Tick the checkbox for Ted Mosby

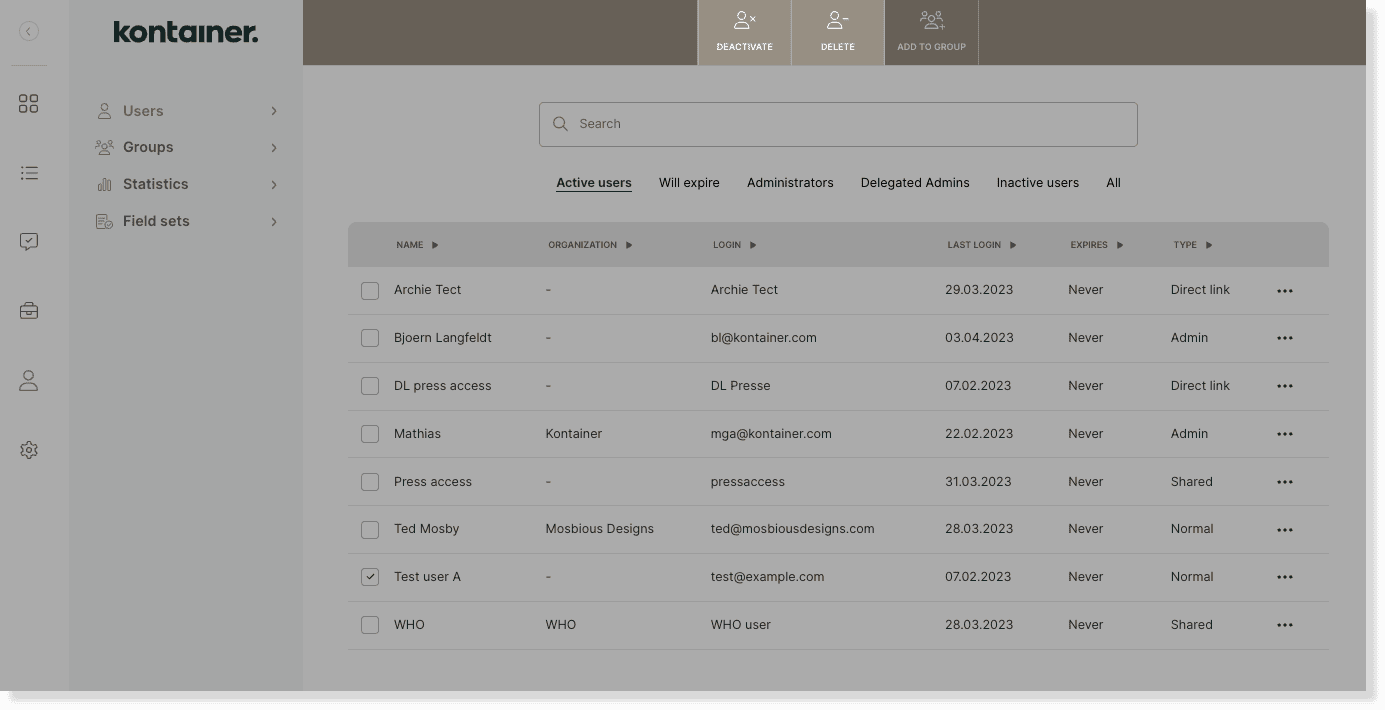point(370,529)
